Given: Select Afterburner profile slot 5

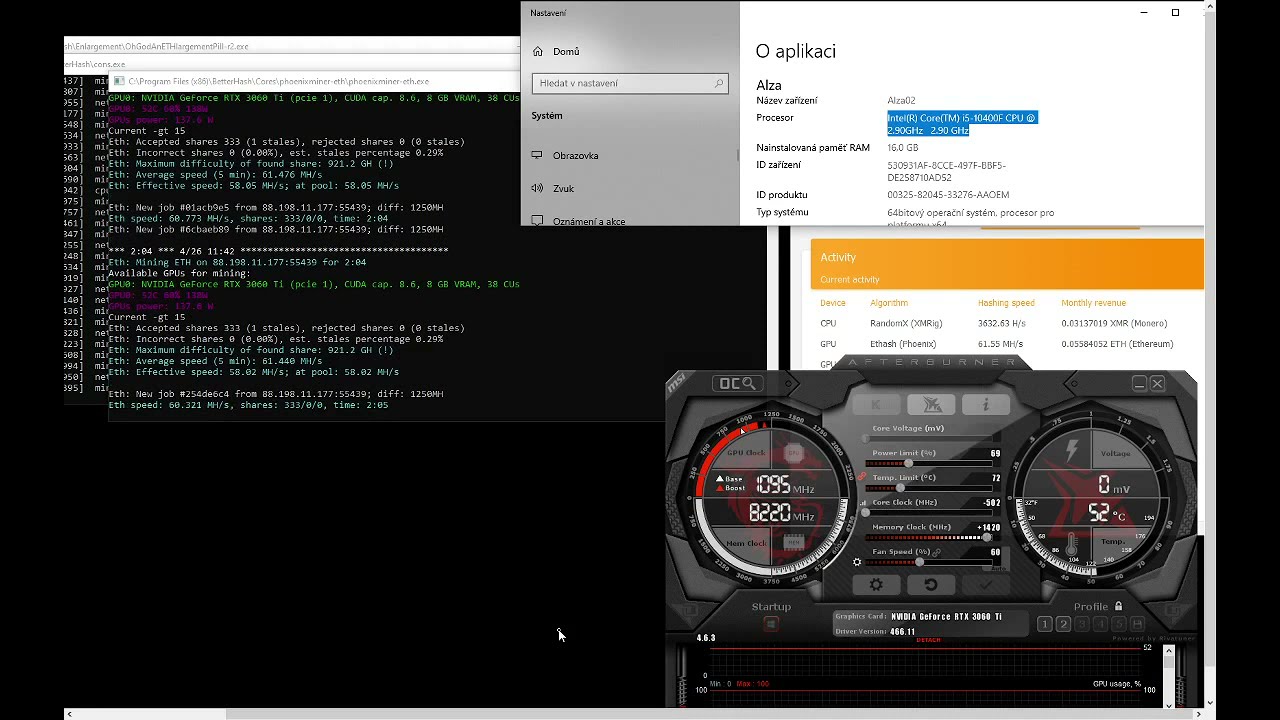Looking at the screenshot, I should 1120,624.
